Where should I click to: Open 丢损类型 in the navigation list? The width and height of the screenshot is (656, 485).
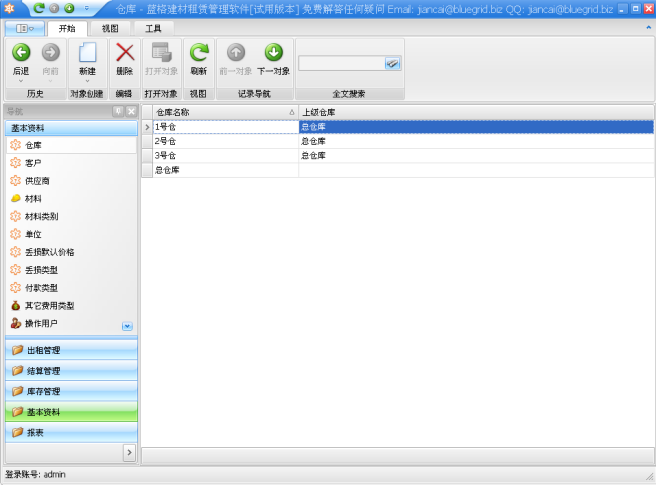click(71, 270)
